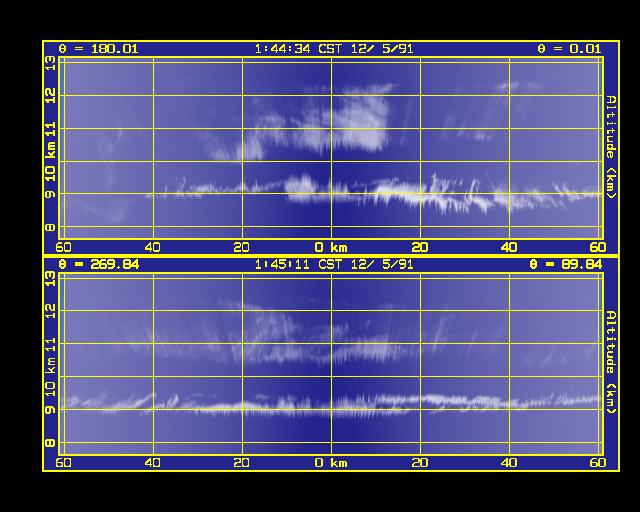Screen dimensions: 640x512
Task: Select the 8 altitude tick in the 1:45:11 plot
Action: click(x=50, y=443)
